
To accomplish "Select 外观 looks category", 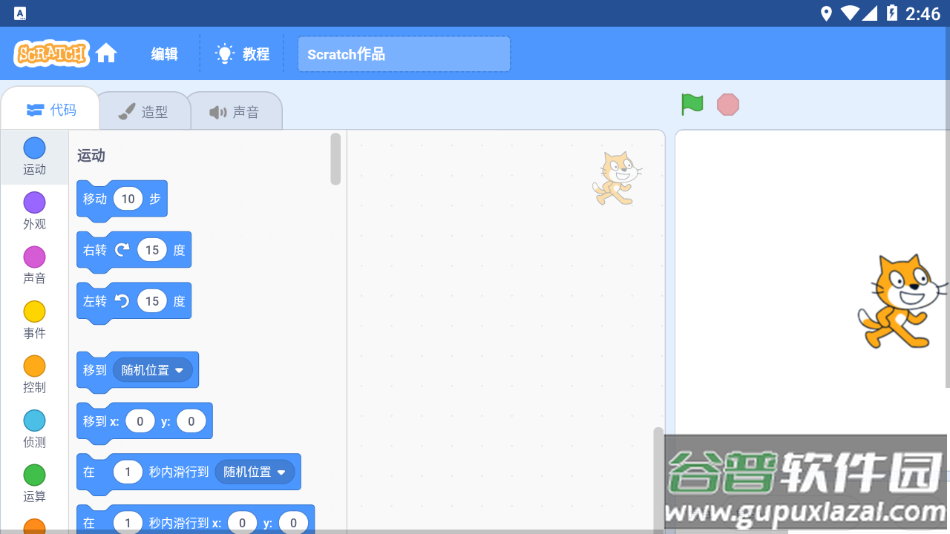I will [35, 211].
